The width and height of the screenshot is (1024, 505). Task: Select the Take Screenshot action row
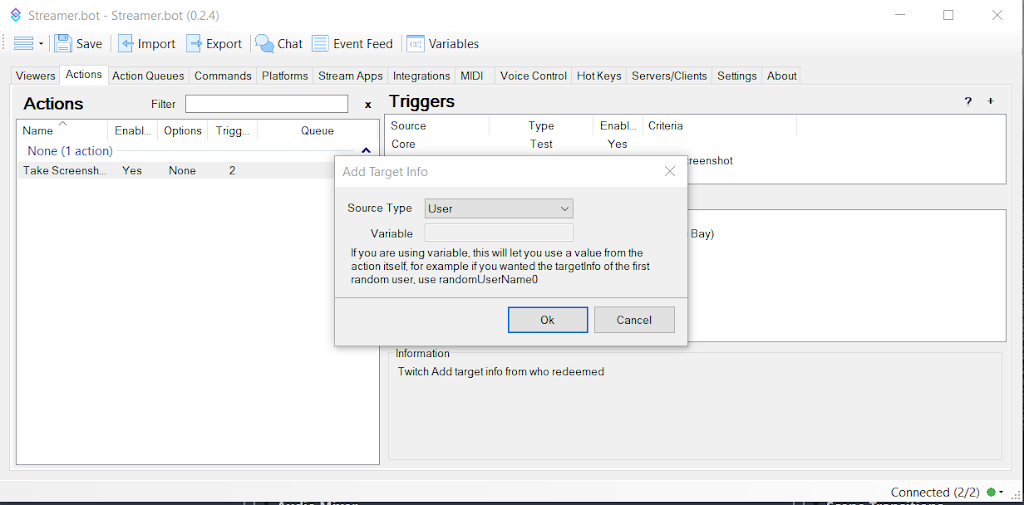(65, 171)
